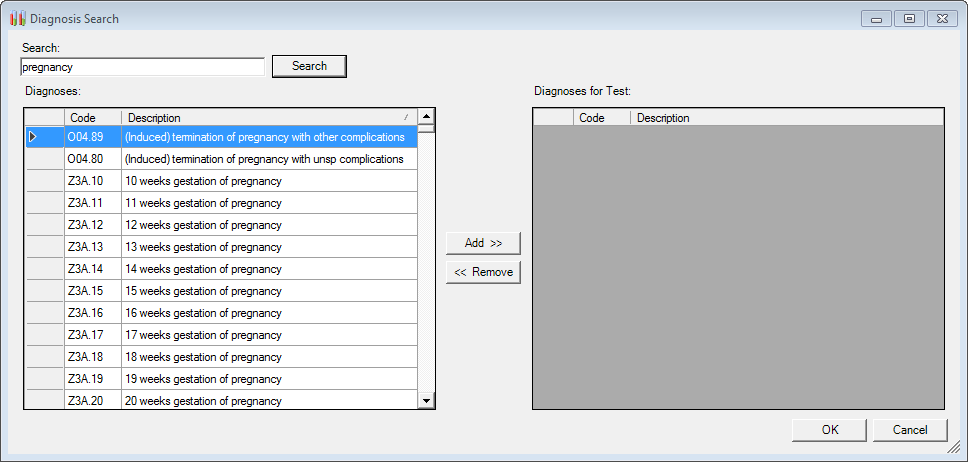Click the Add >> button
This screenshot has height=462, width=968.
pyautogui.click(x=483, y=243)
